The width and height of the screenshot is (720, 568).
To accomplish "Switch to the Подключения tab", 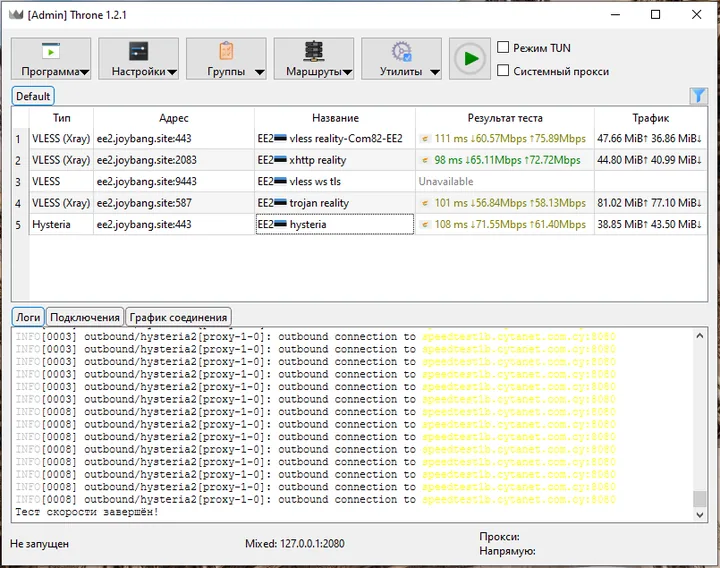I will [85, 317].
